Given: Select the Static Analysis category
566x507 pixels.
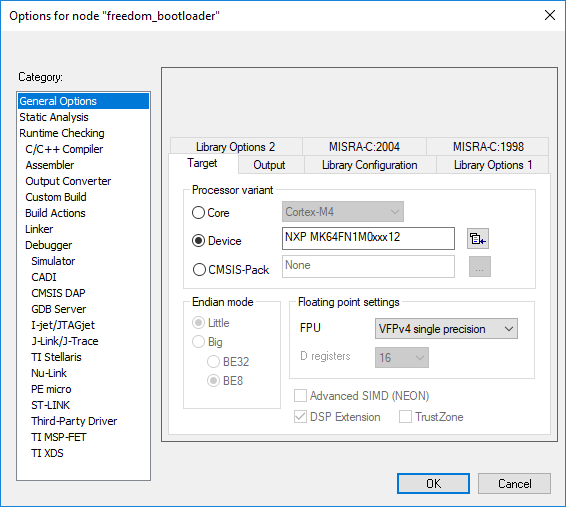Looking at the screenshot, I should point(54,117).
